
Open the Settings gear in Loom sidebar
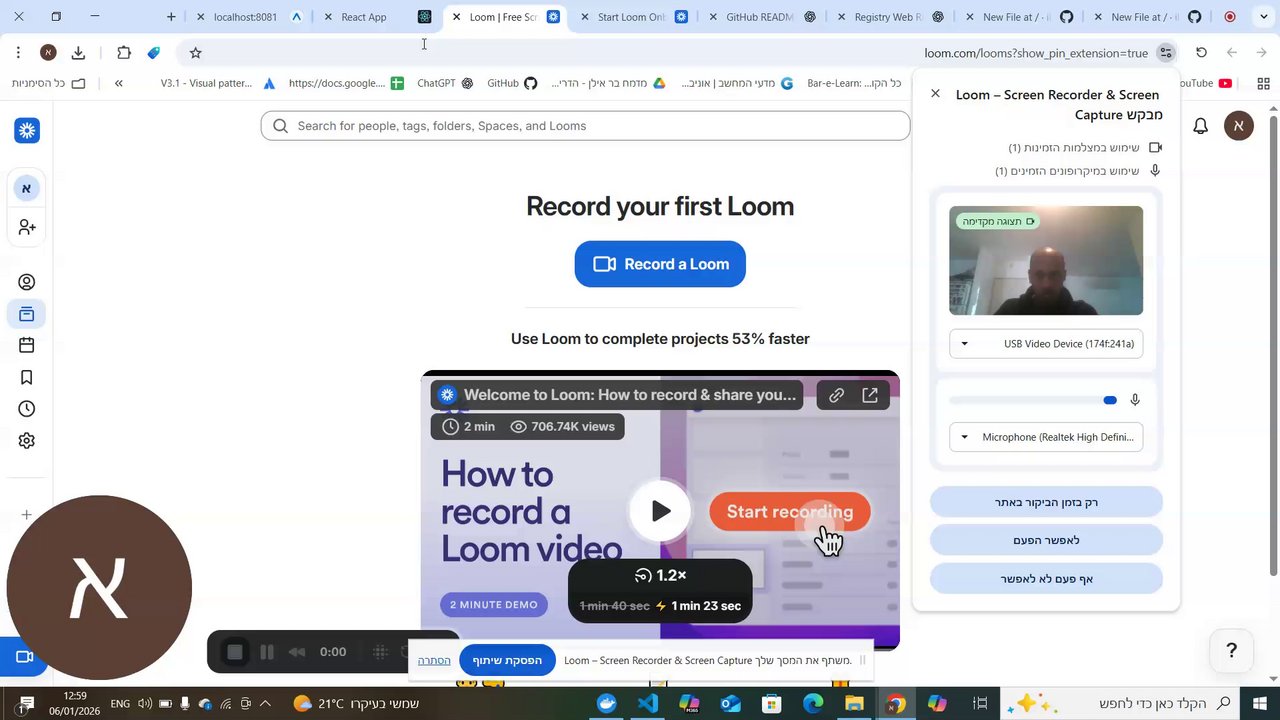pos(27,441)
